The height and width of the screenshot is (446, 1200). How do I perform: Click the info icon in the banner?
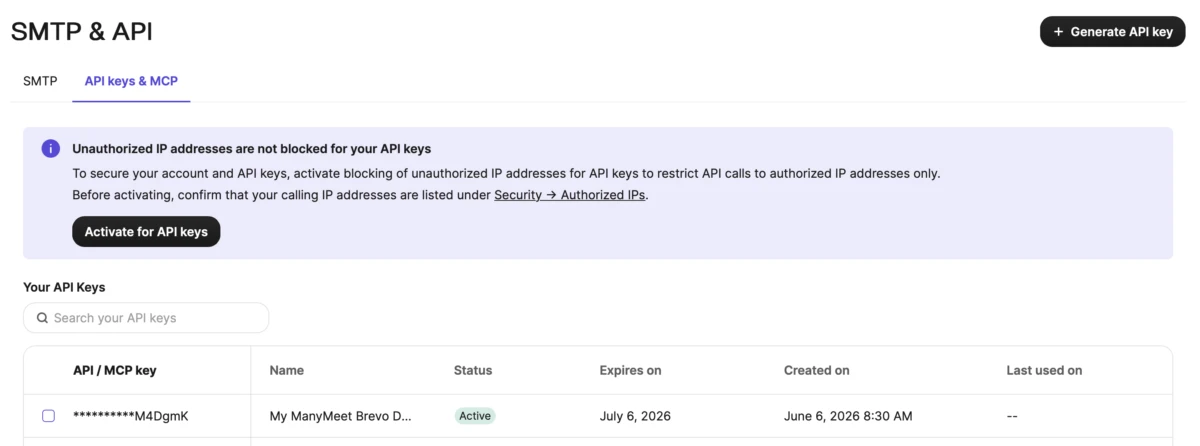point(50,148)
